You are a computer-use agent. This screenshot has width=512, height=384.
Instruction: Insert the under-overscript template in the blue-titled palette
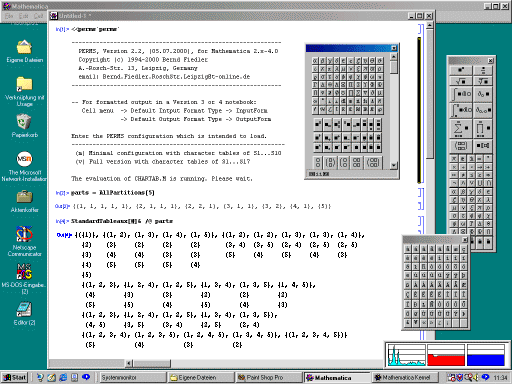pos(379,125)
